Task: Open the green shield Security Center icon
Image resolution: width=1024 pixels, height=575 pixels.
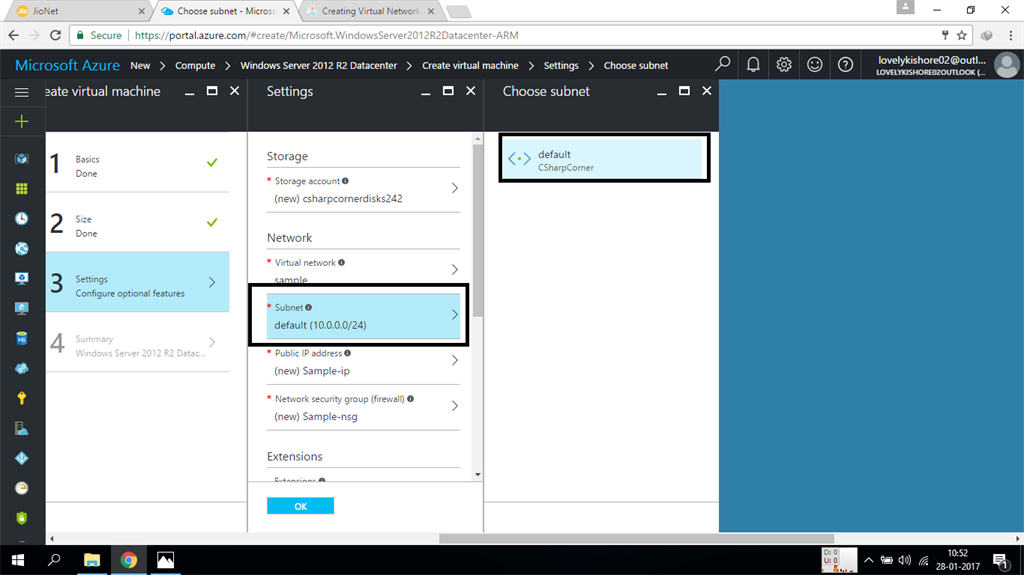Action: (x=22, y=518)
